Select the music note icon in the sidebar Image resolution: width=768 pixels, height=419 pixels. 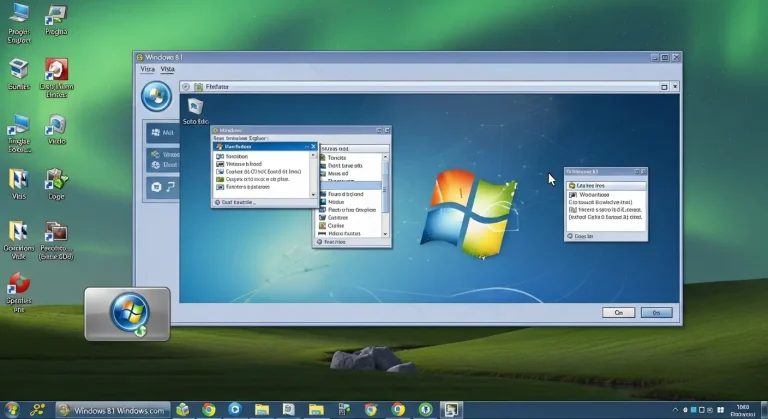[x=170, y=187]
